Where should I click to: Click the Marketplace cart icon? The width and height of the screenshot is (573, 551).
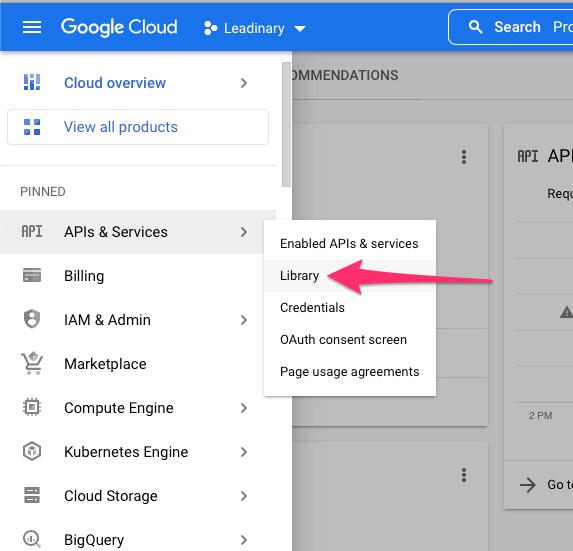click(x=32, y=363)
